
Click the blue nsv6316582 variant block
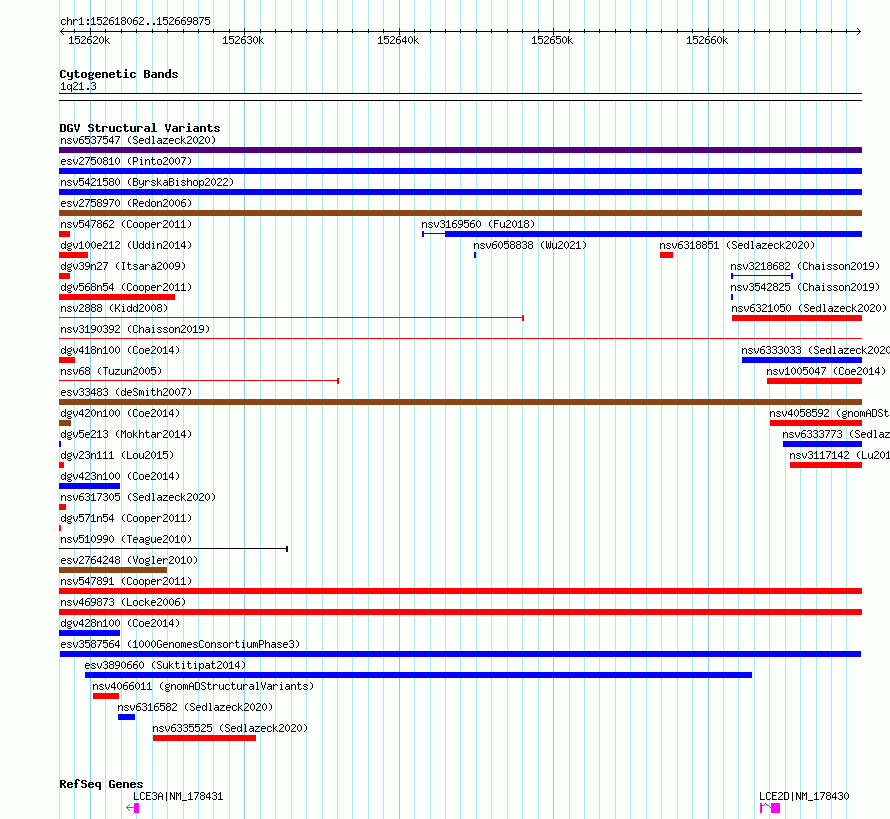click(x=127, y=717)
